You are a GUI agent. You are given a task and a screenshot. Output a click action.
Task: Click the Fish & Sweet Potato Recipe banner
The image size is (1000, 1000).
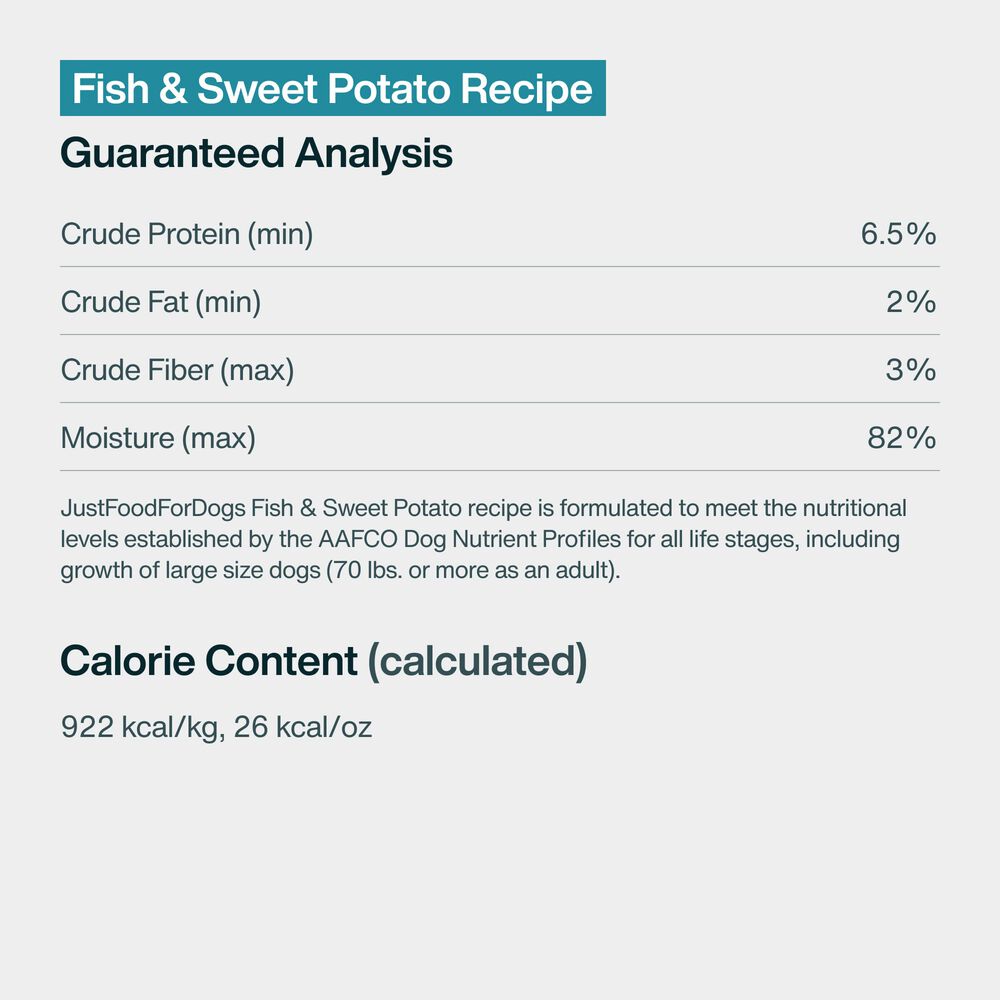coord(332,89)
